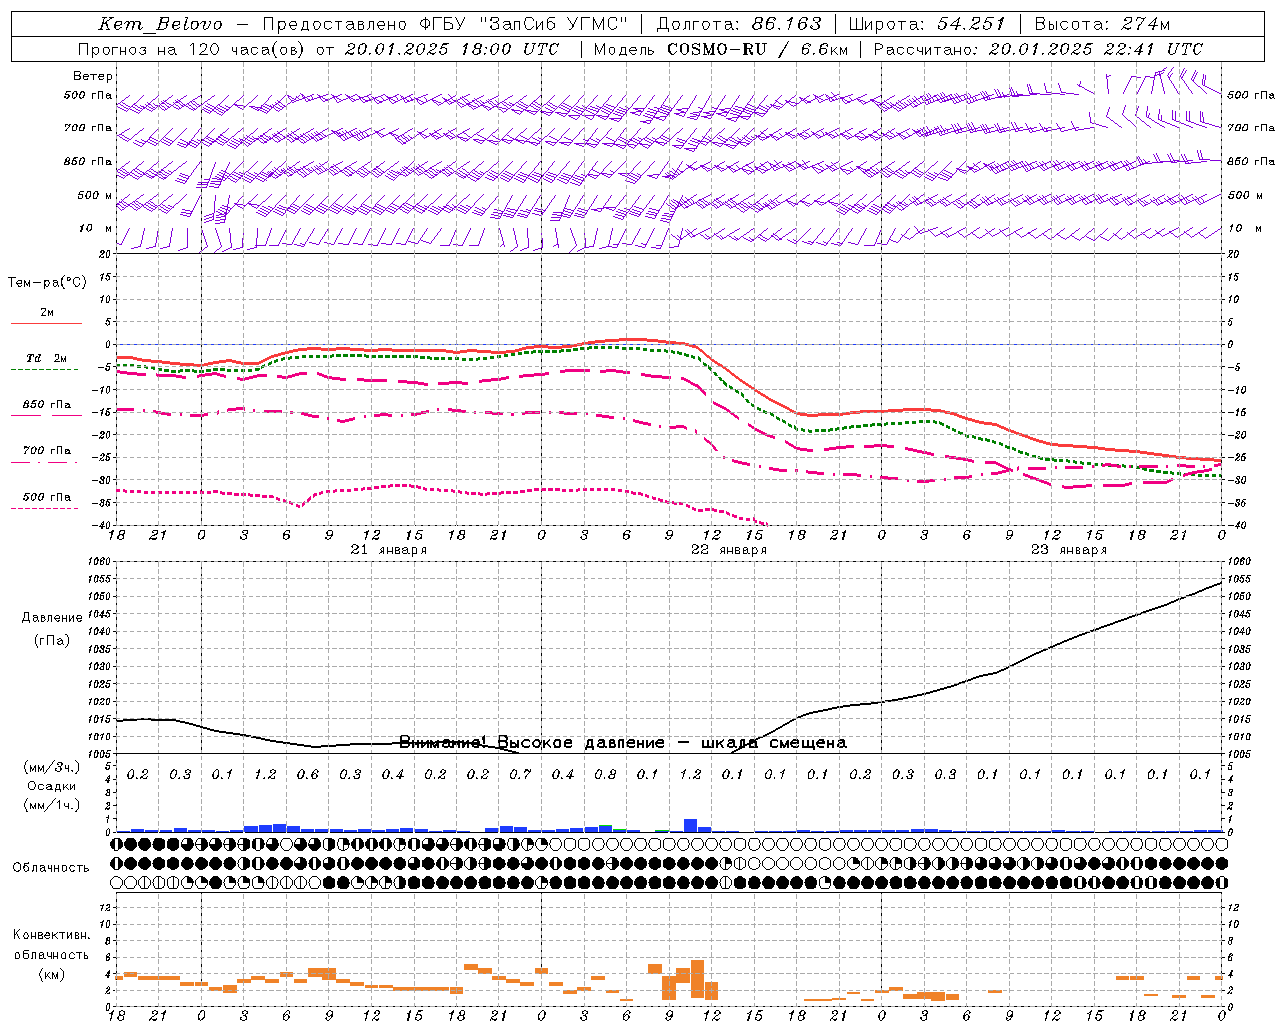Click the 0.8 three-hour precipitation value
This screenshot has width=1280, height=1024.
click(x=605, y=774)
